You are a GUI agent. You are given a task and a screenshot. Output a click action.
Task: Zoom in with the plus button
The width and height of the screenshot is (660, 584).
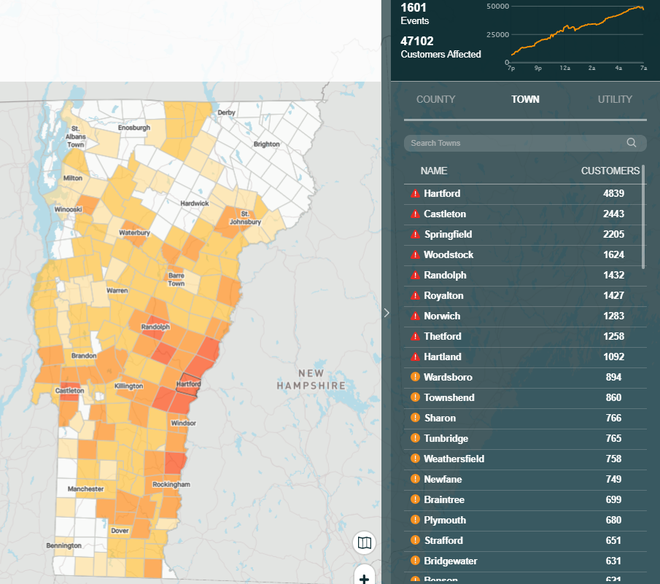click(x=365, y=577)
